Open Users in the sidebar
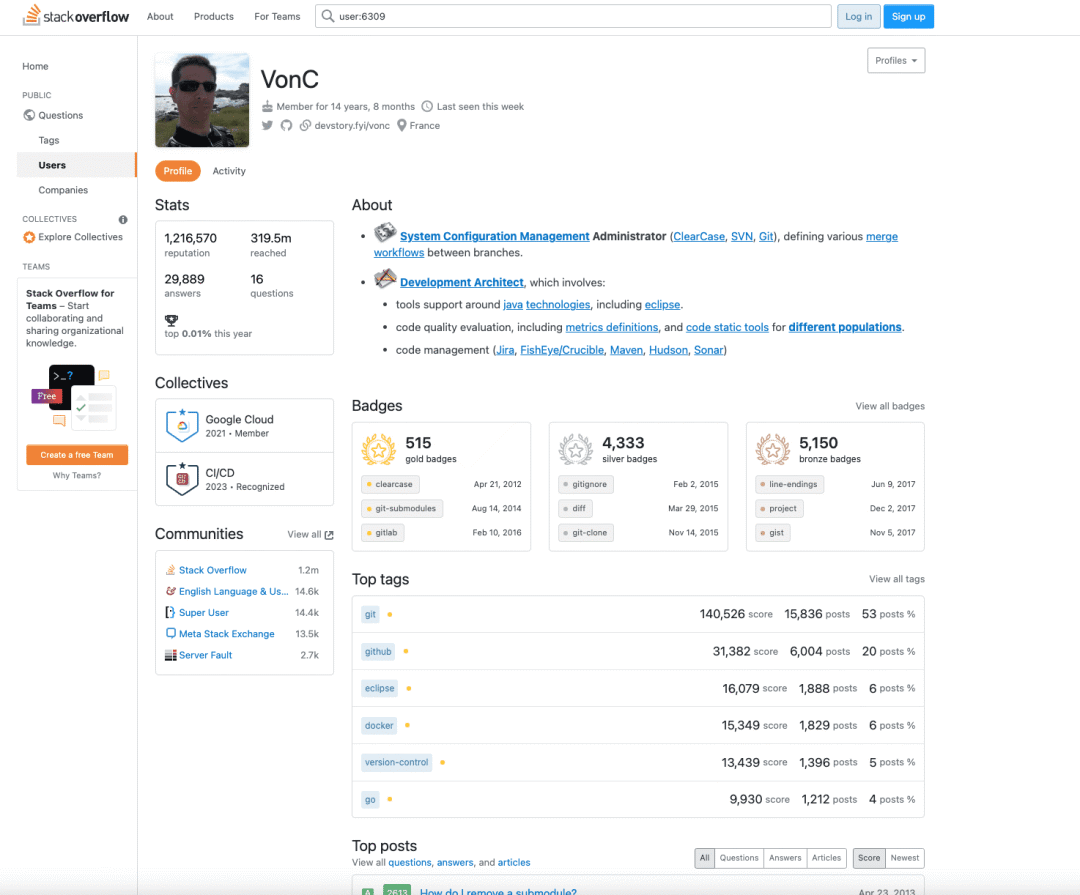Image resolution: width=1080 pixels, height=895 pixels. pos(76,165)
